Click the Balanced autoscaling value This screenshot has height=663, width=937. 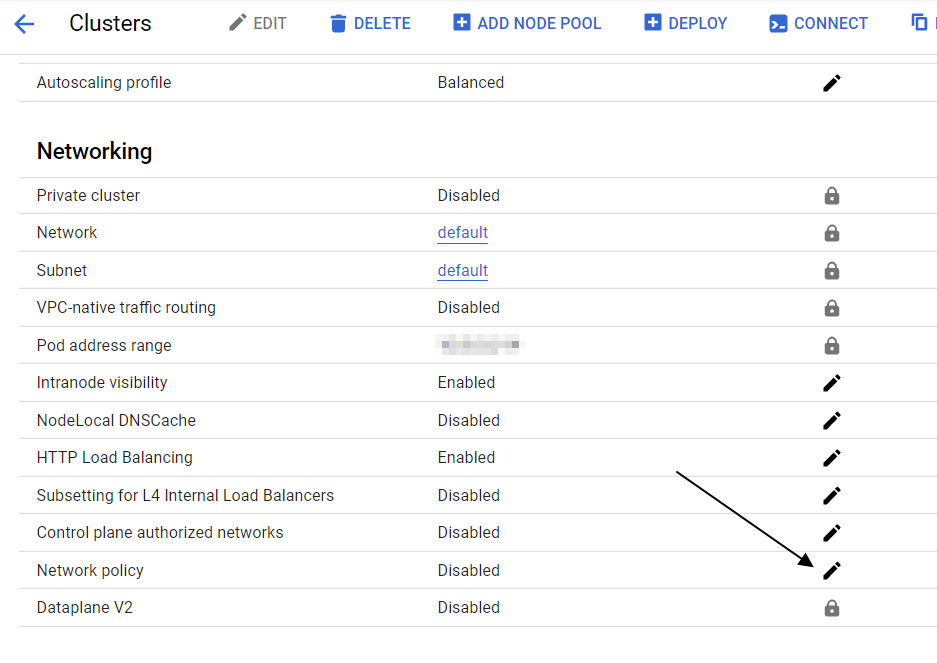click(x=471, y=83)
